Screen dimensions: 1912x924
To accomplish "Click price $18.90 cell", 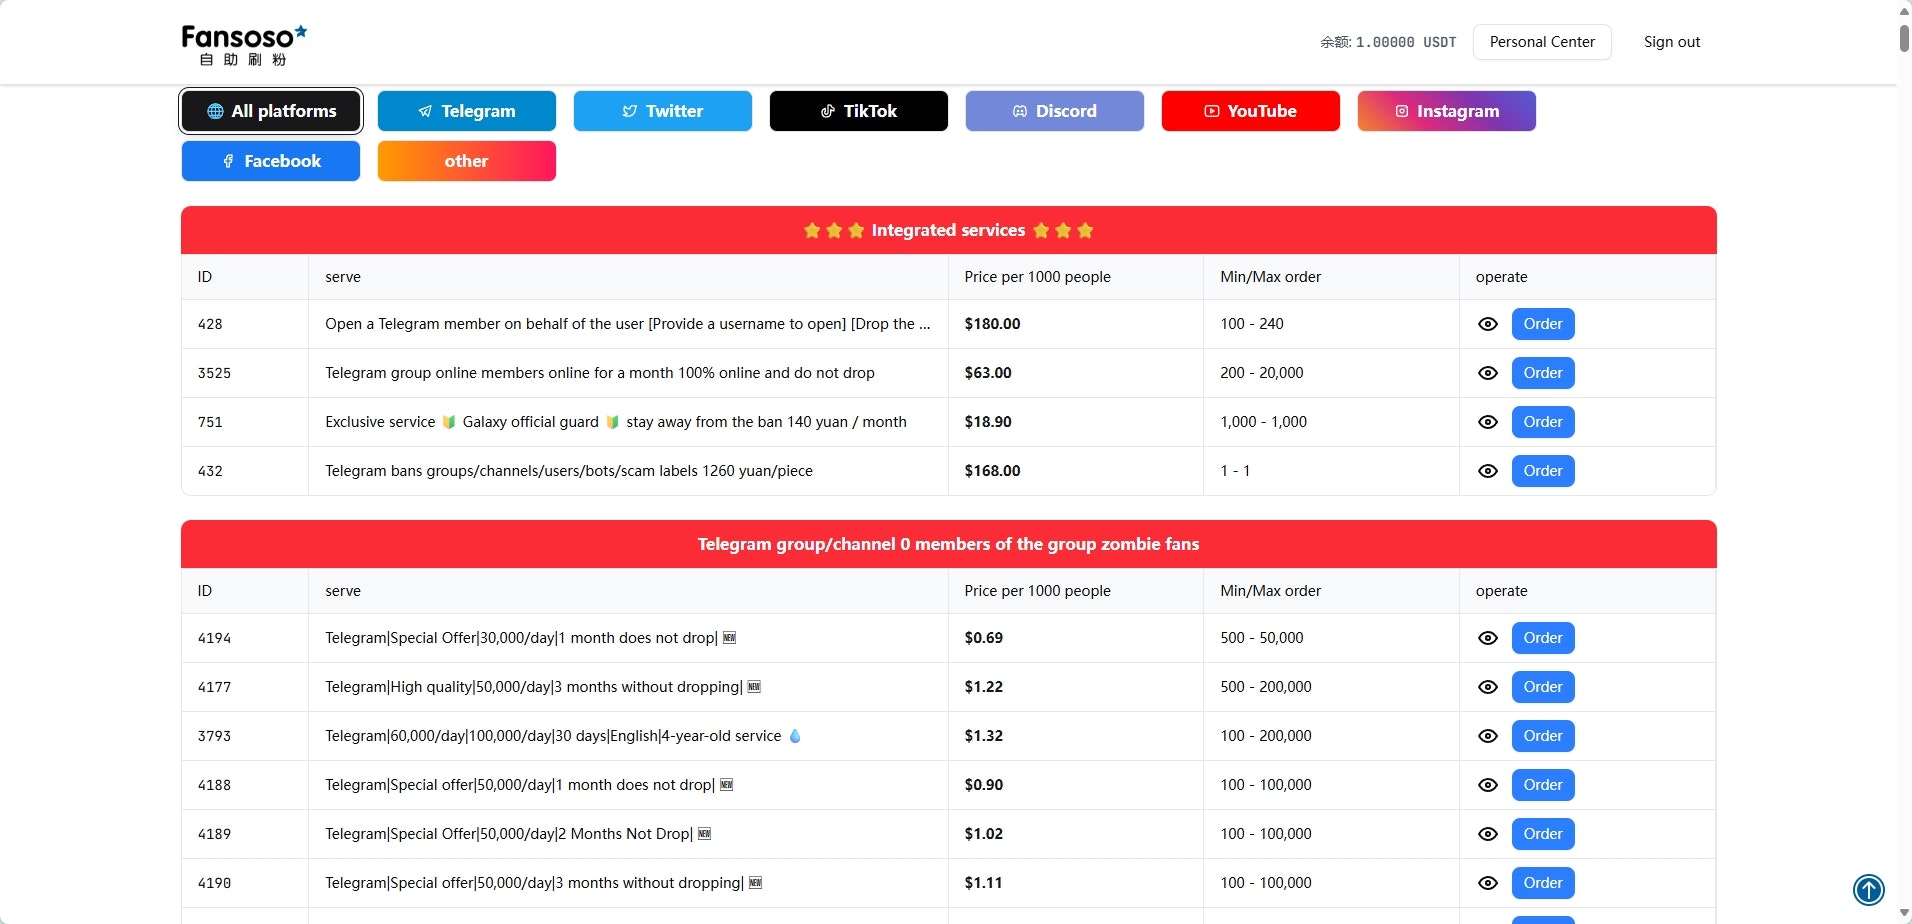I will (x=1075, y=422).
